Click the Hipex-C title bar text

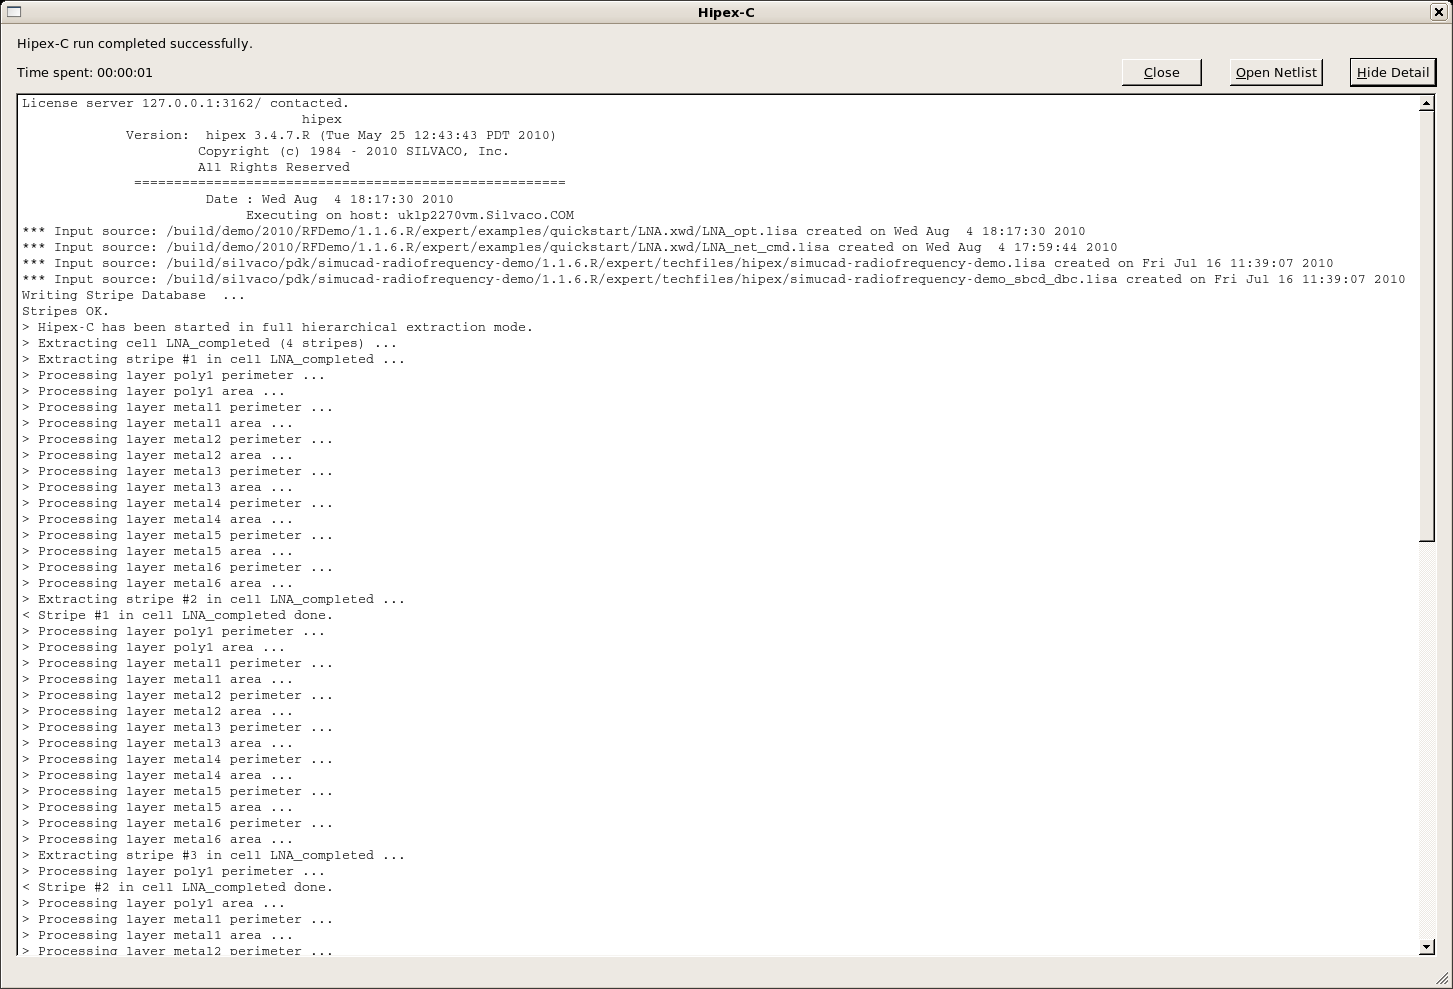pyautogui.click(x=726, y=12)
